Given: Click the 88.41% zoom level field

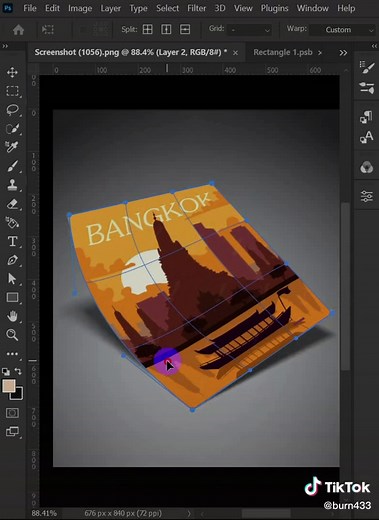Looking at the screenshot, I should click(44, 513).
